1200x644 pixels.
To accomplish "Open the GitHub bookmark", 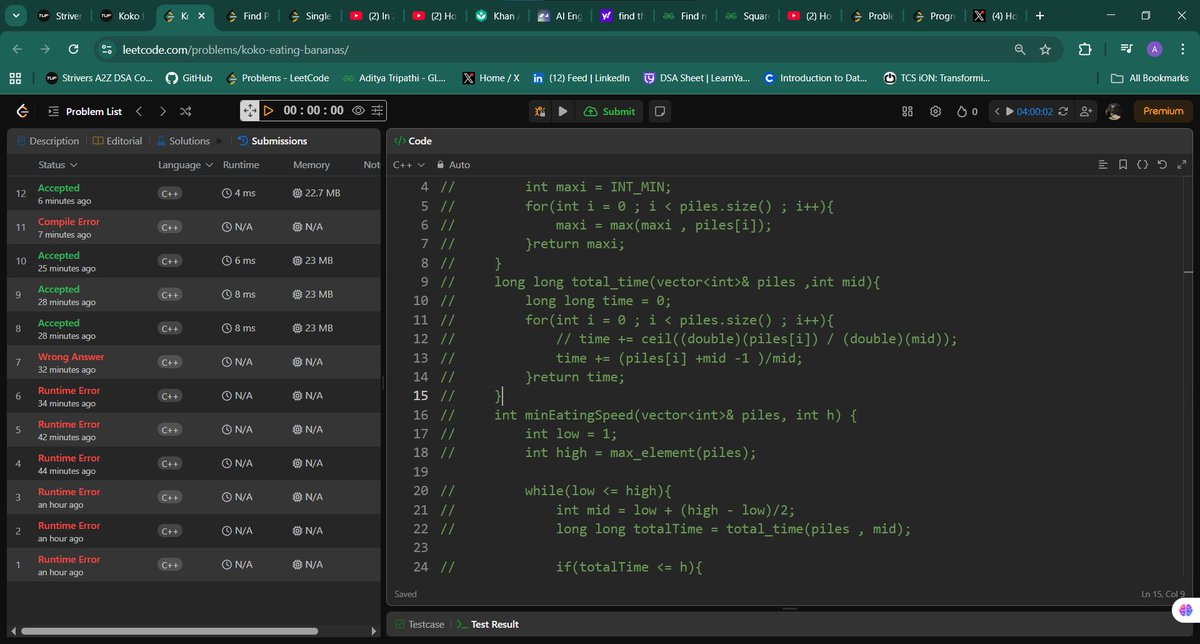I will click(188, 78).
